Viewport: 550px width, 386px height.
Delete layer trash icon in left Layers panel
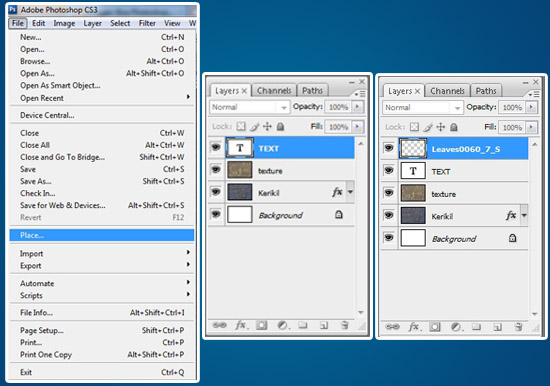tap(344, 325)
